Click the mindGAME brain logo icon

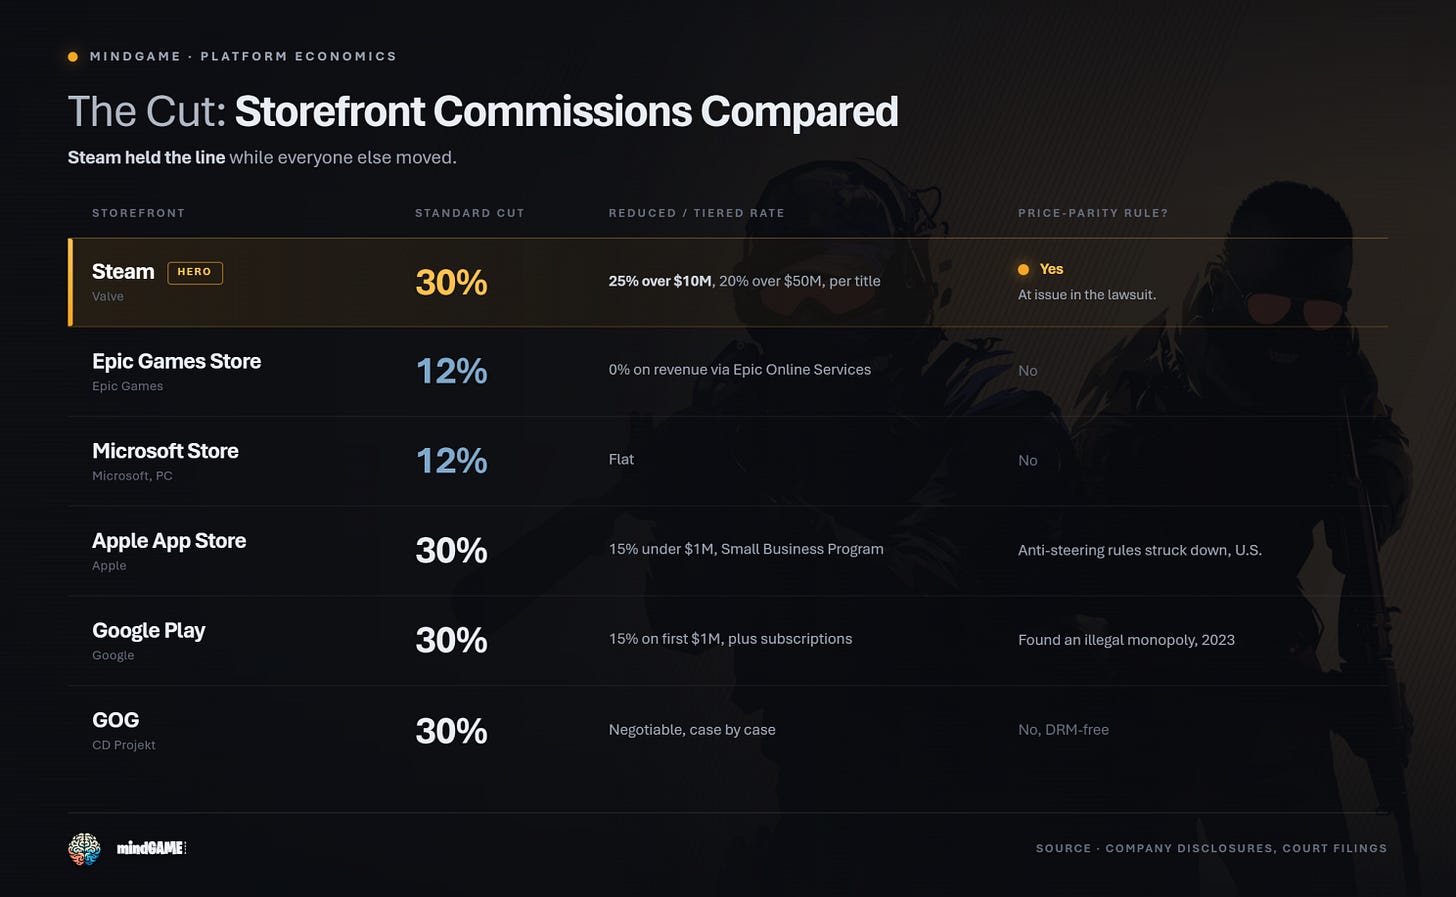(x=84, y=848)
